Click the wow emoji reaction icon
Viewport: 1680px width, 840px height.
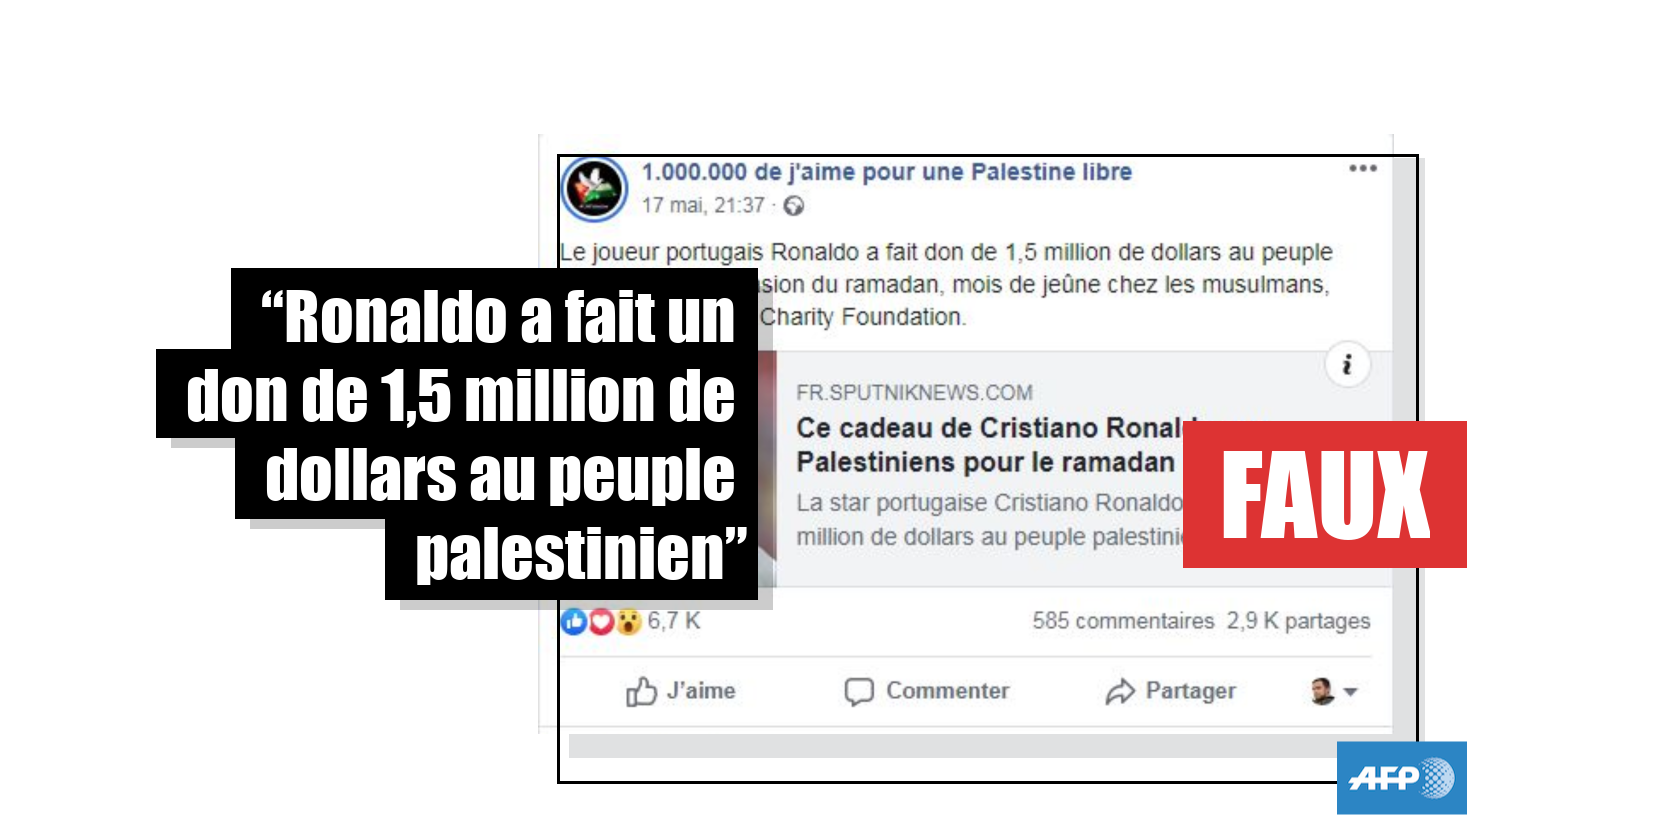(x=627, y=622)
